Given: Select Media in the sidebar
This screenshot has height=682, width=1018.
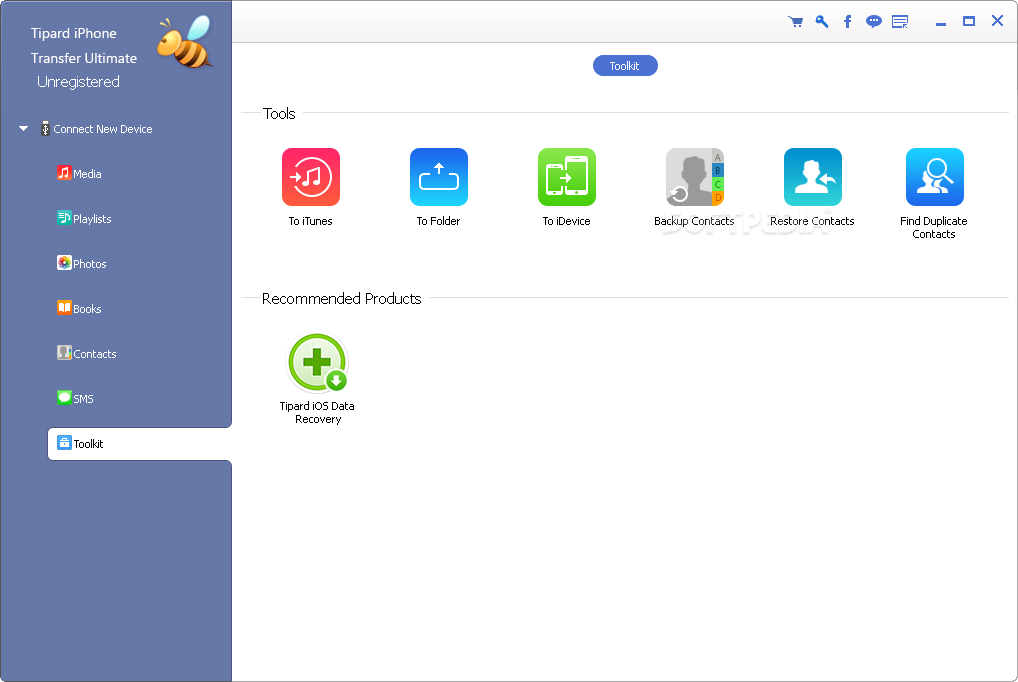Looking at the screenshot, I should click(79, 173).
